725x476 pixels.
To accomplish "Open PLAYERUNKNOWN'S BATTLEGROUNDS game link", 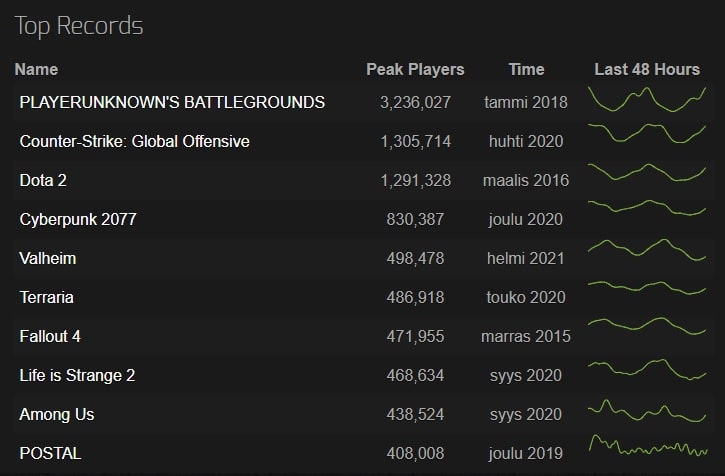I will pyautogui.click(x=172, y=102).
